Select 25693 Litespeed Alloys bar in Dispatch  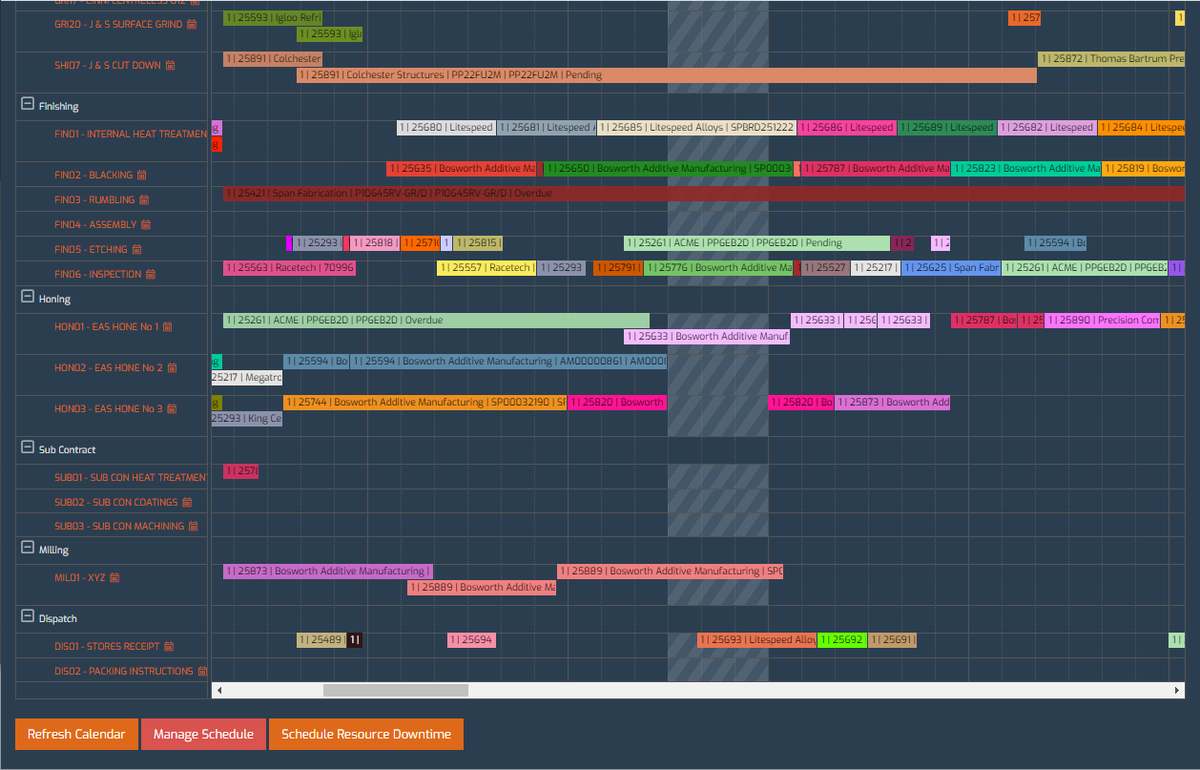point(757,640)
